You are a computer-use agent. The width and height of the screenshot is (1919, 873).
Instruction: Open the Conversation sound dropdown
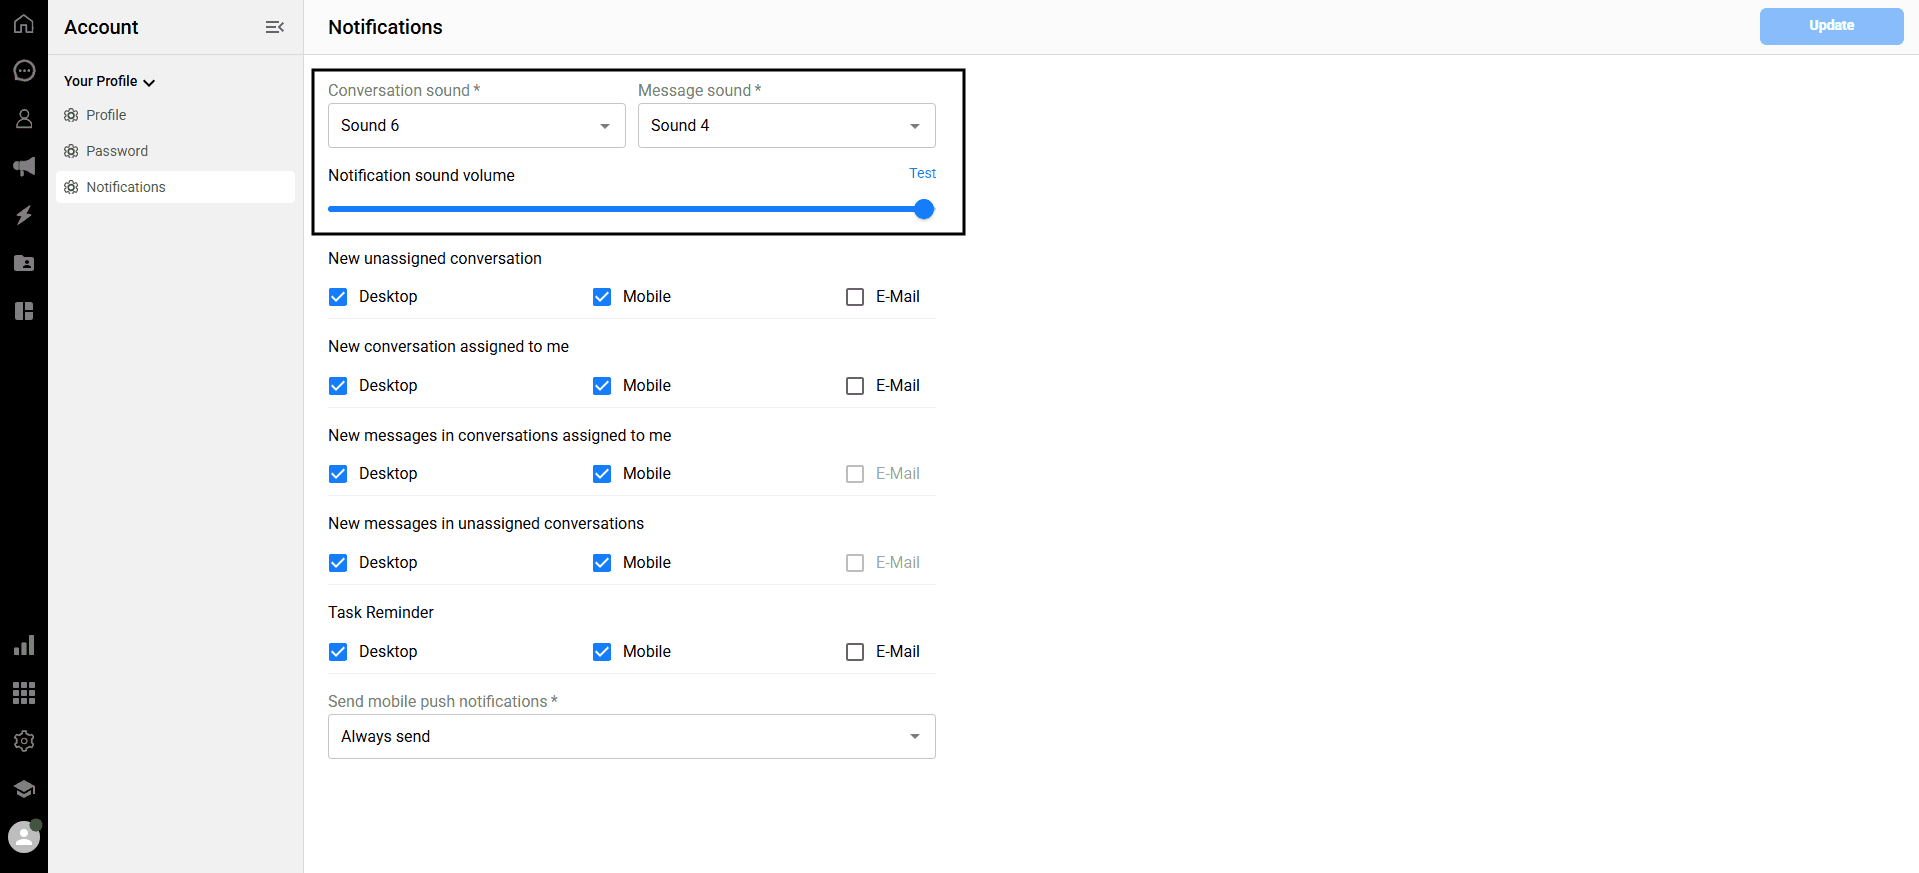point(477,126)
